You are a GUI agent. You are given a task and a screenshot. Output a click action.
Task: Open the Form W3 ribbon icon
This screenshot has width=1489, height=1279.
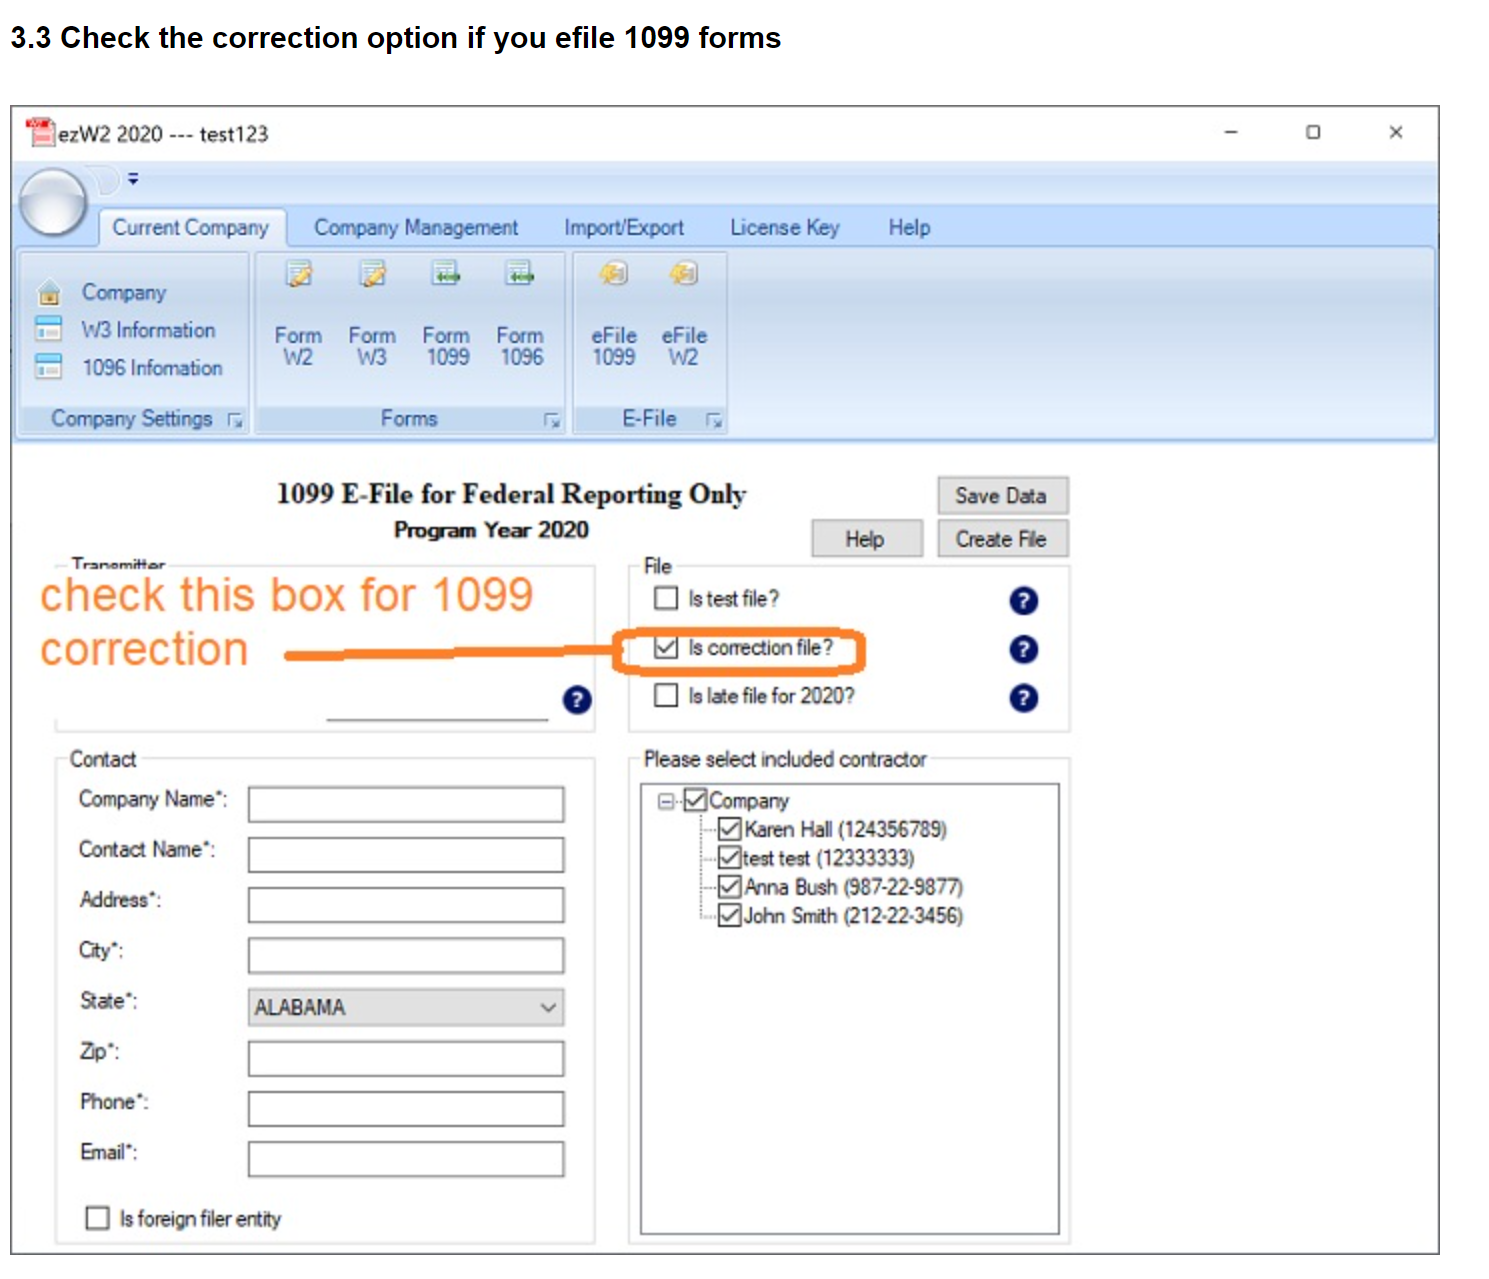click(x=372, y=273)
